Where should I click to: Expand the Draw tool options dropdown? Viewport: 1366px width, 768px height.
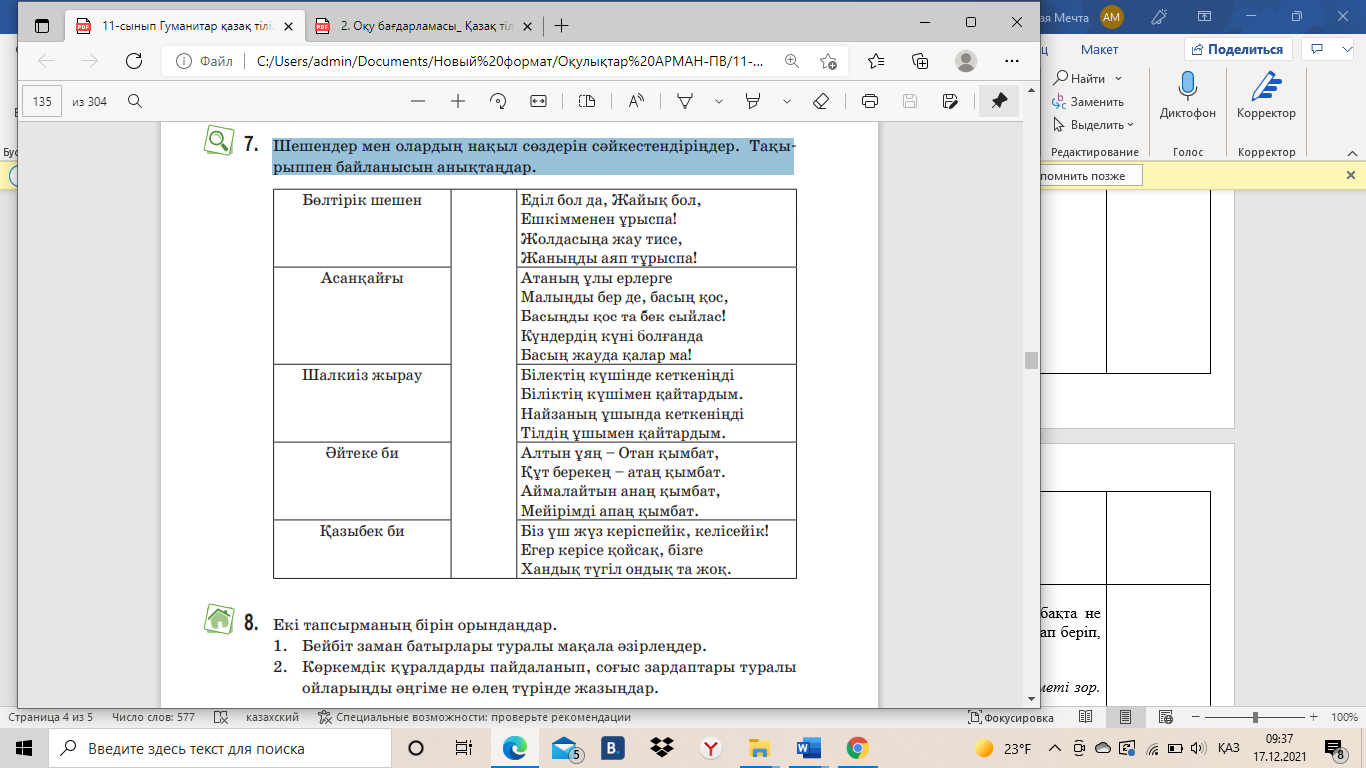718,101
